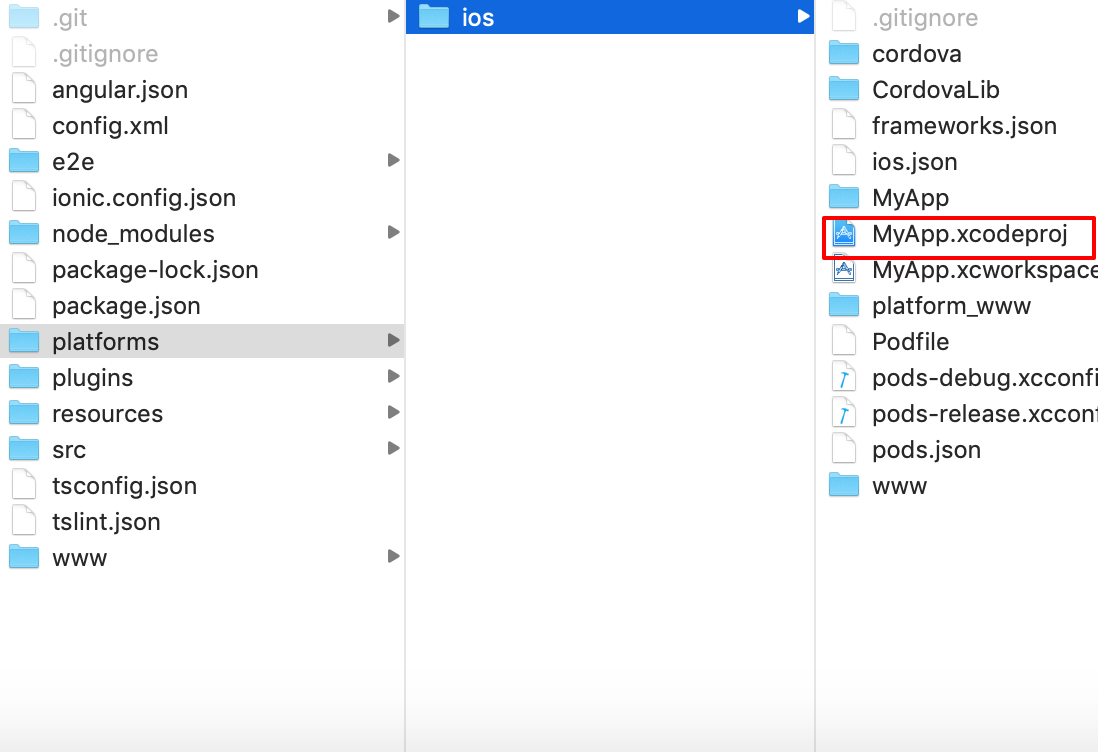
Task: Click the angular.json file icon
Action: [x=24, y=90]
